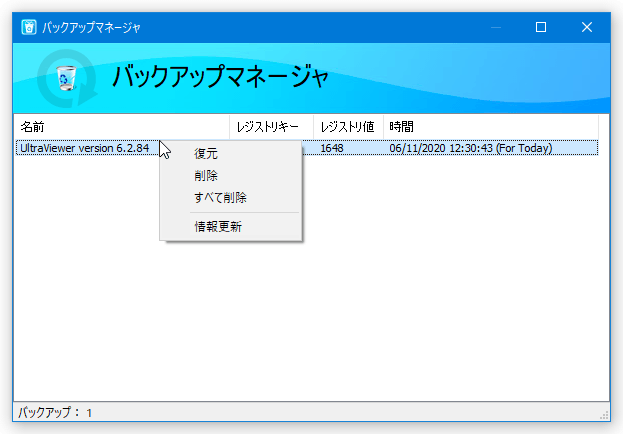Choose 削除 from the context menu
Viewport: 623px width, 434px height.
pyautogui.click(x=231, y=175)
